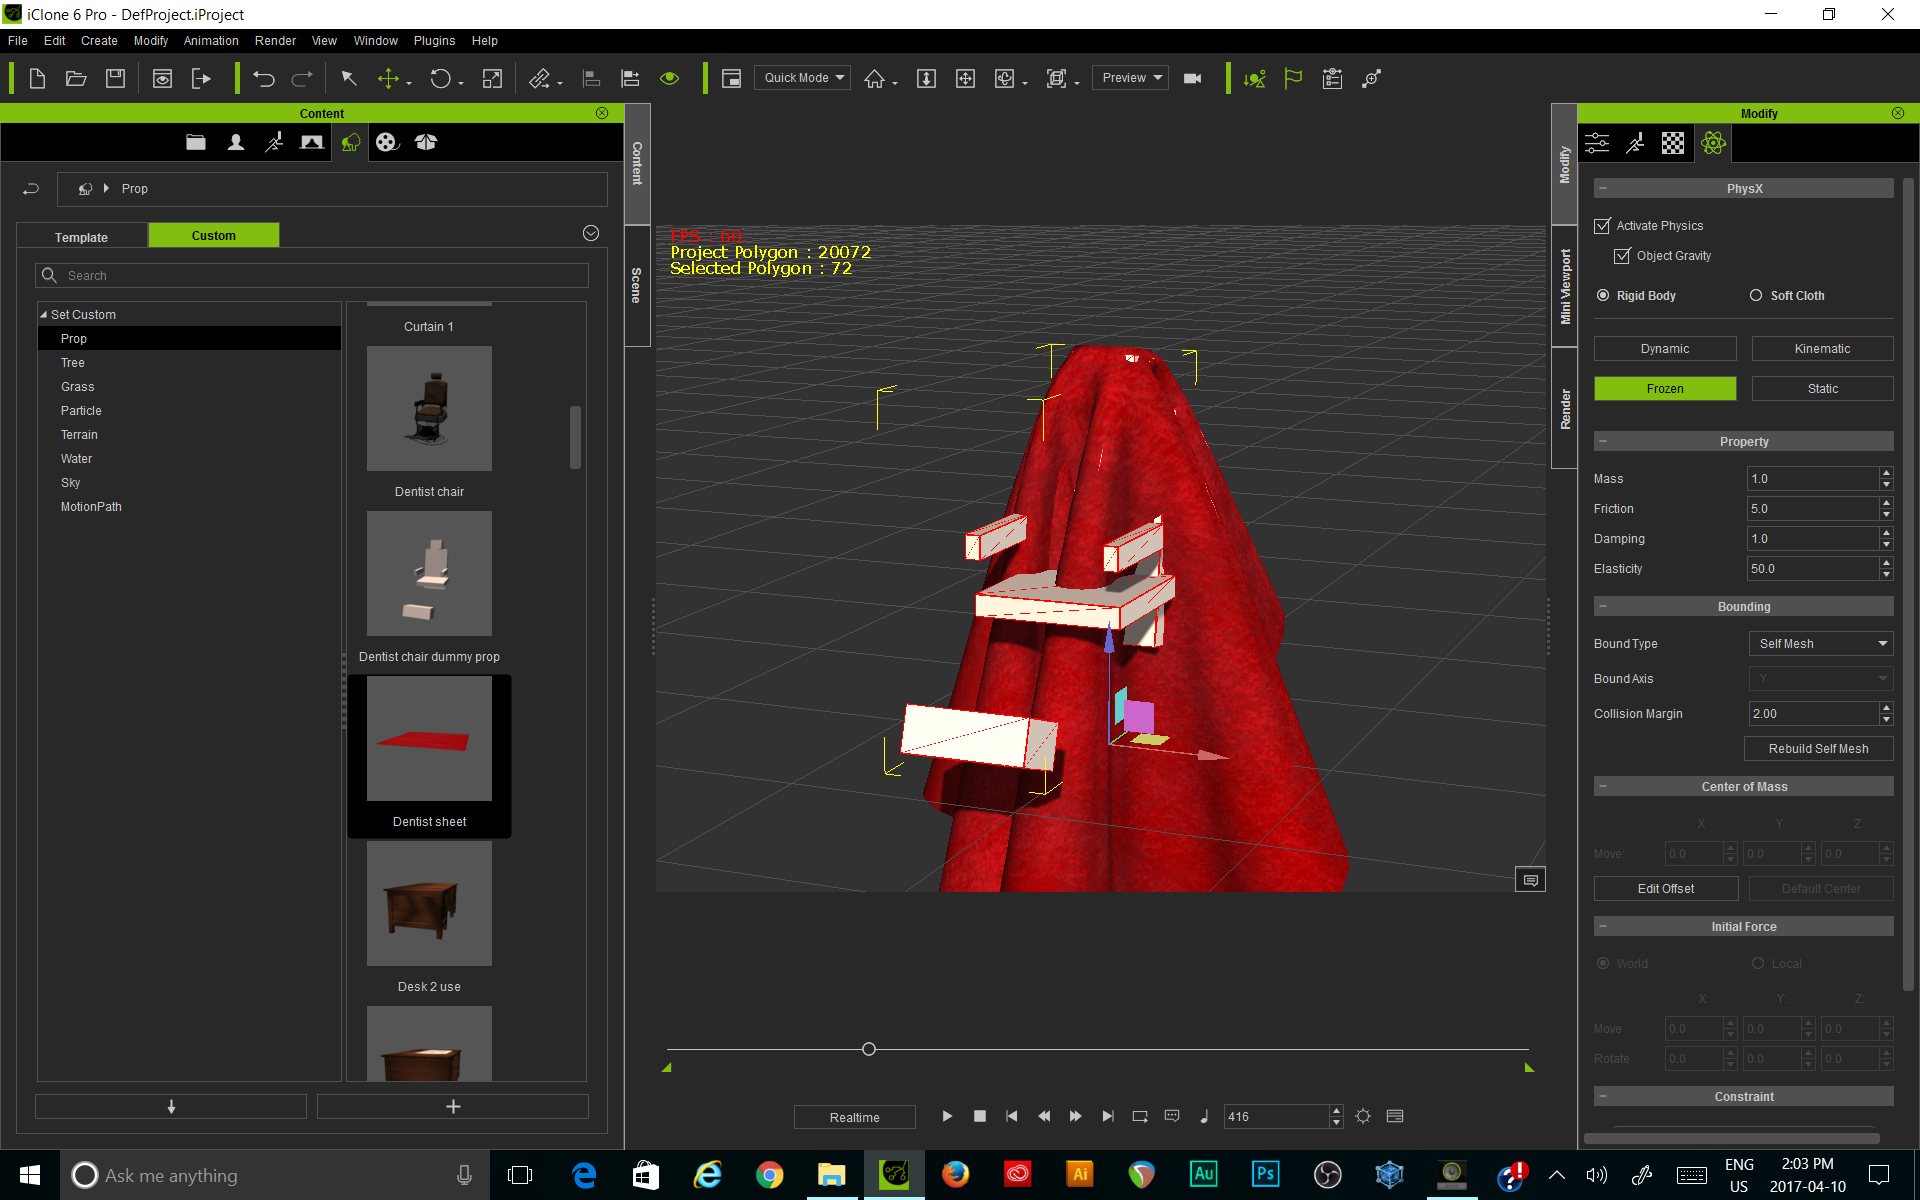Toggle the eye visibility icon in toolbar
The height and width of the screenshot is (1200, 1920).
[670, 78]
